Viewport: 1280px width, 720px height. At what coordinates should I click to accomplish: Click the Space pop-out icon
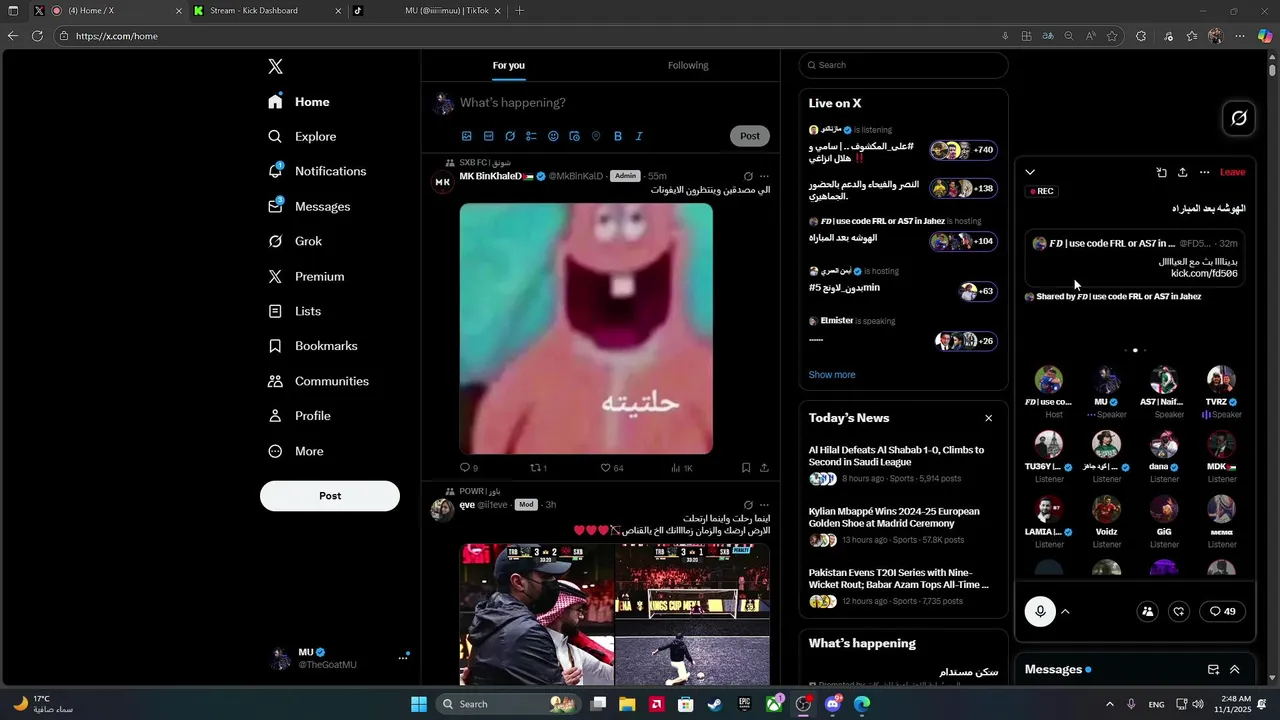point(1161,172)
